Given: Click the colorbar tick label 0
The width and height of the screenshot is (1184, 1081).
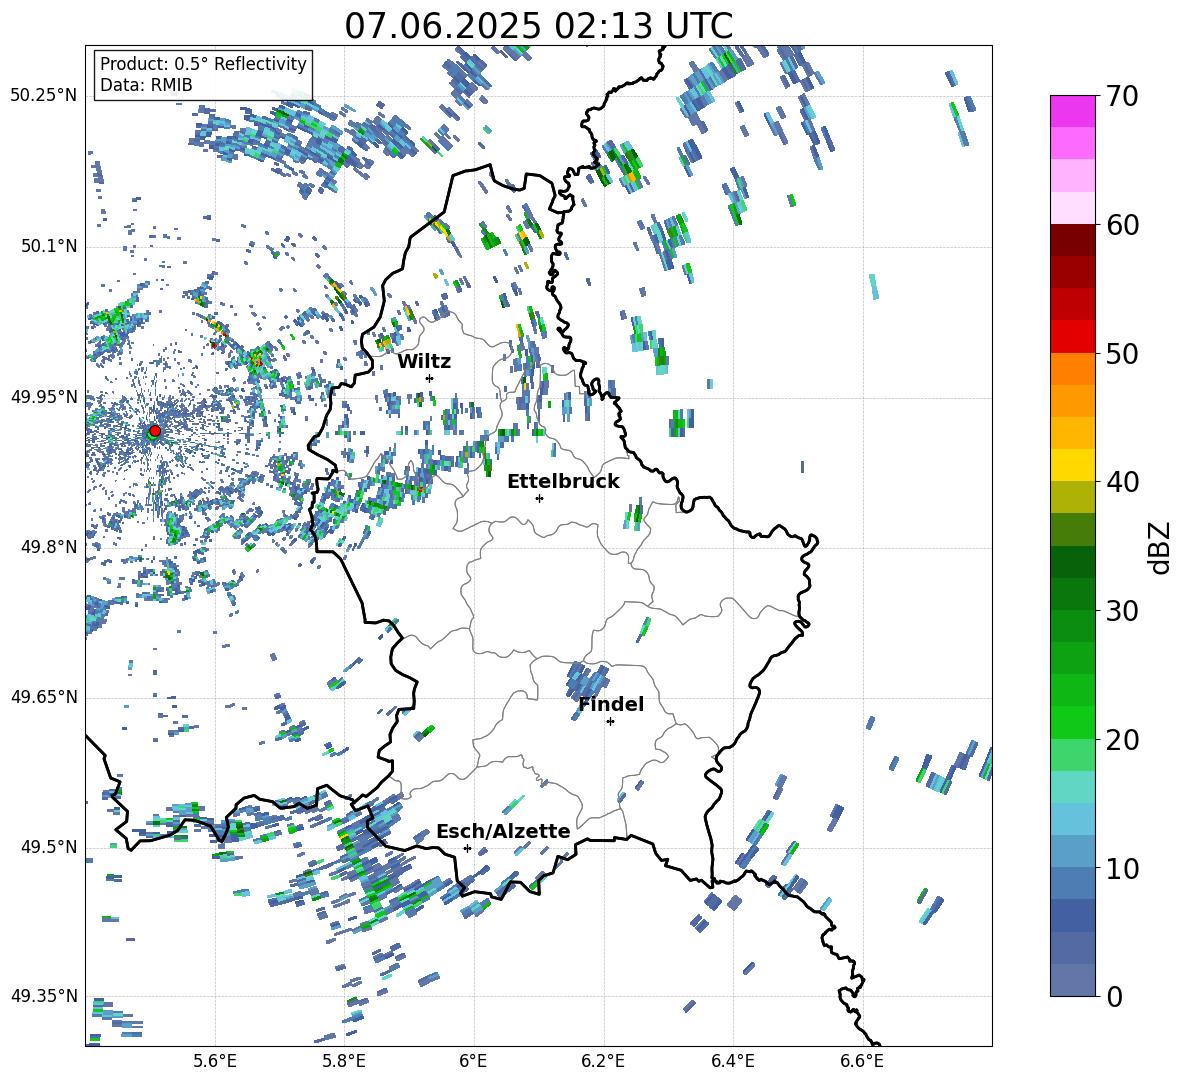Looking at the screenshot, I should pos(1113,996).
